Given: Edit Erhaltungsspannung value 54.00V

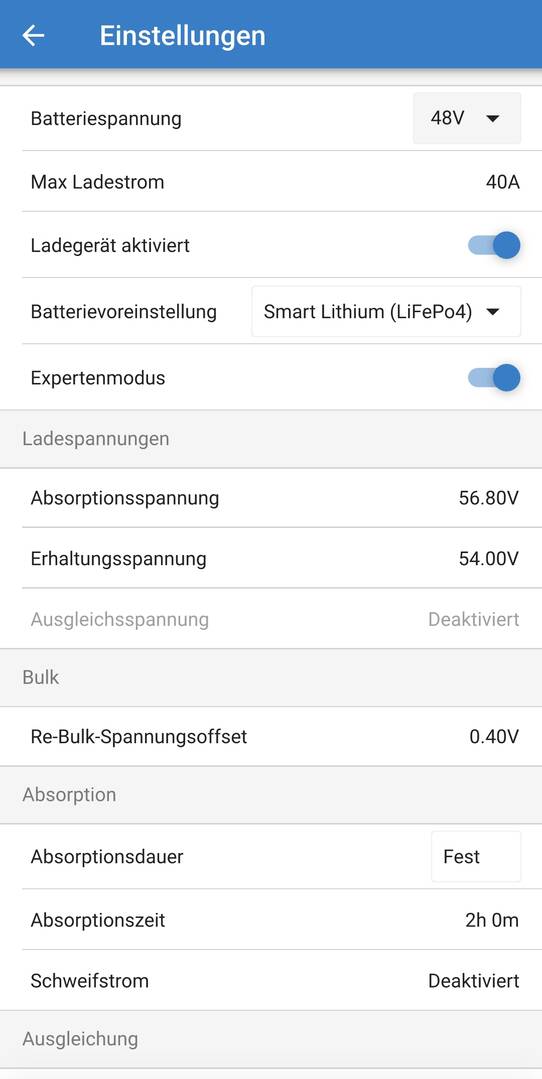Looking at the screenshot, I should pos(488,559).
